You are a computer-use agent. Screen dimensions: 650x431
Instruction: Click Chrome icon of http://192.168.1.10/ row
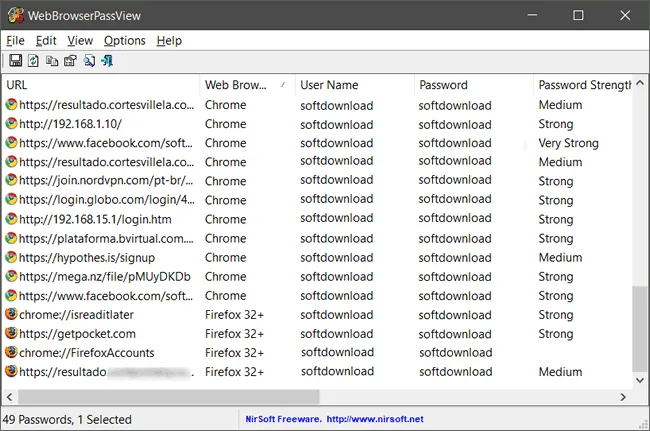[11, 123]
